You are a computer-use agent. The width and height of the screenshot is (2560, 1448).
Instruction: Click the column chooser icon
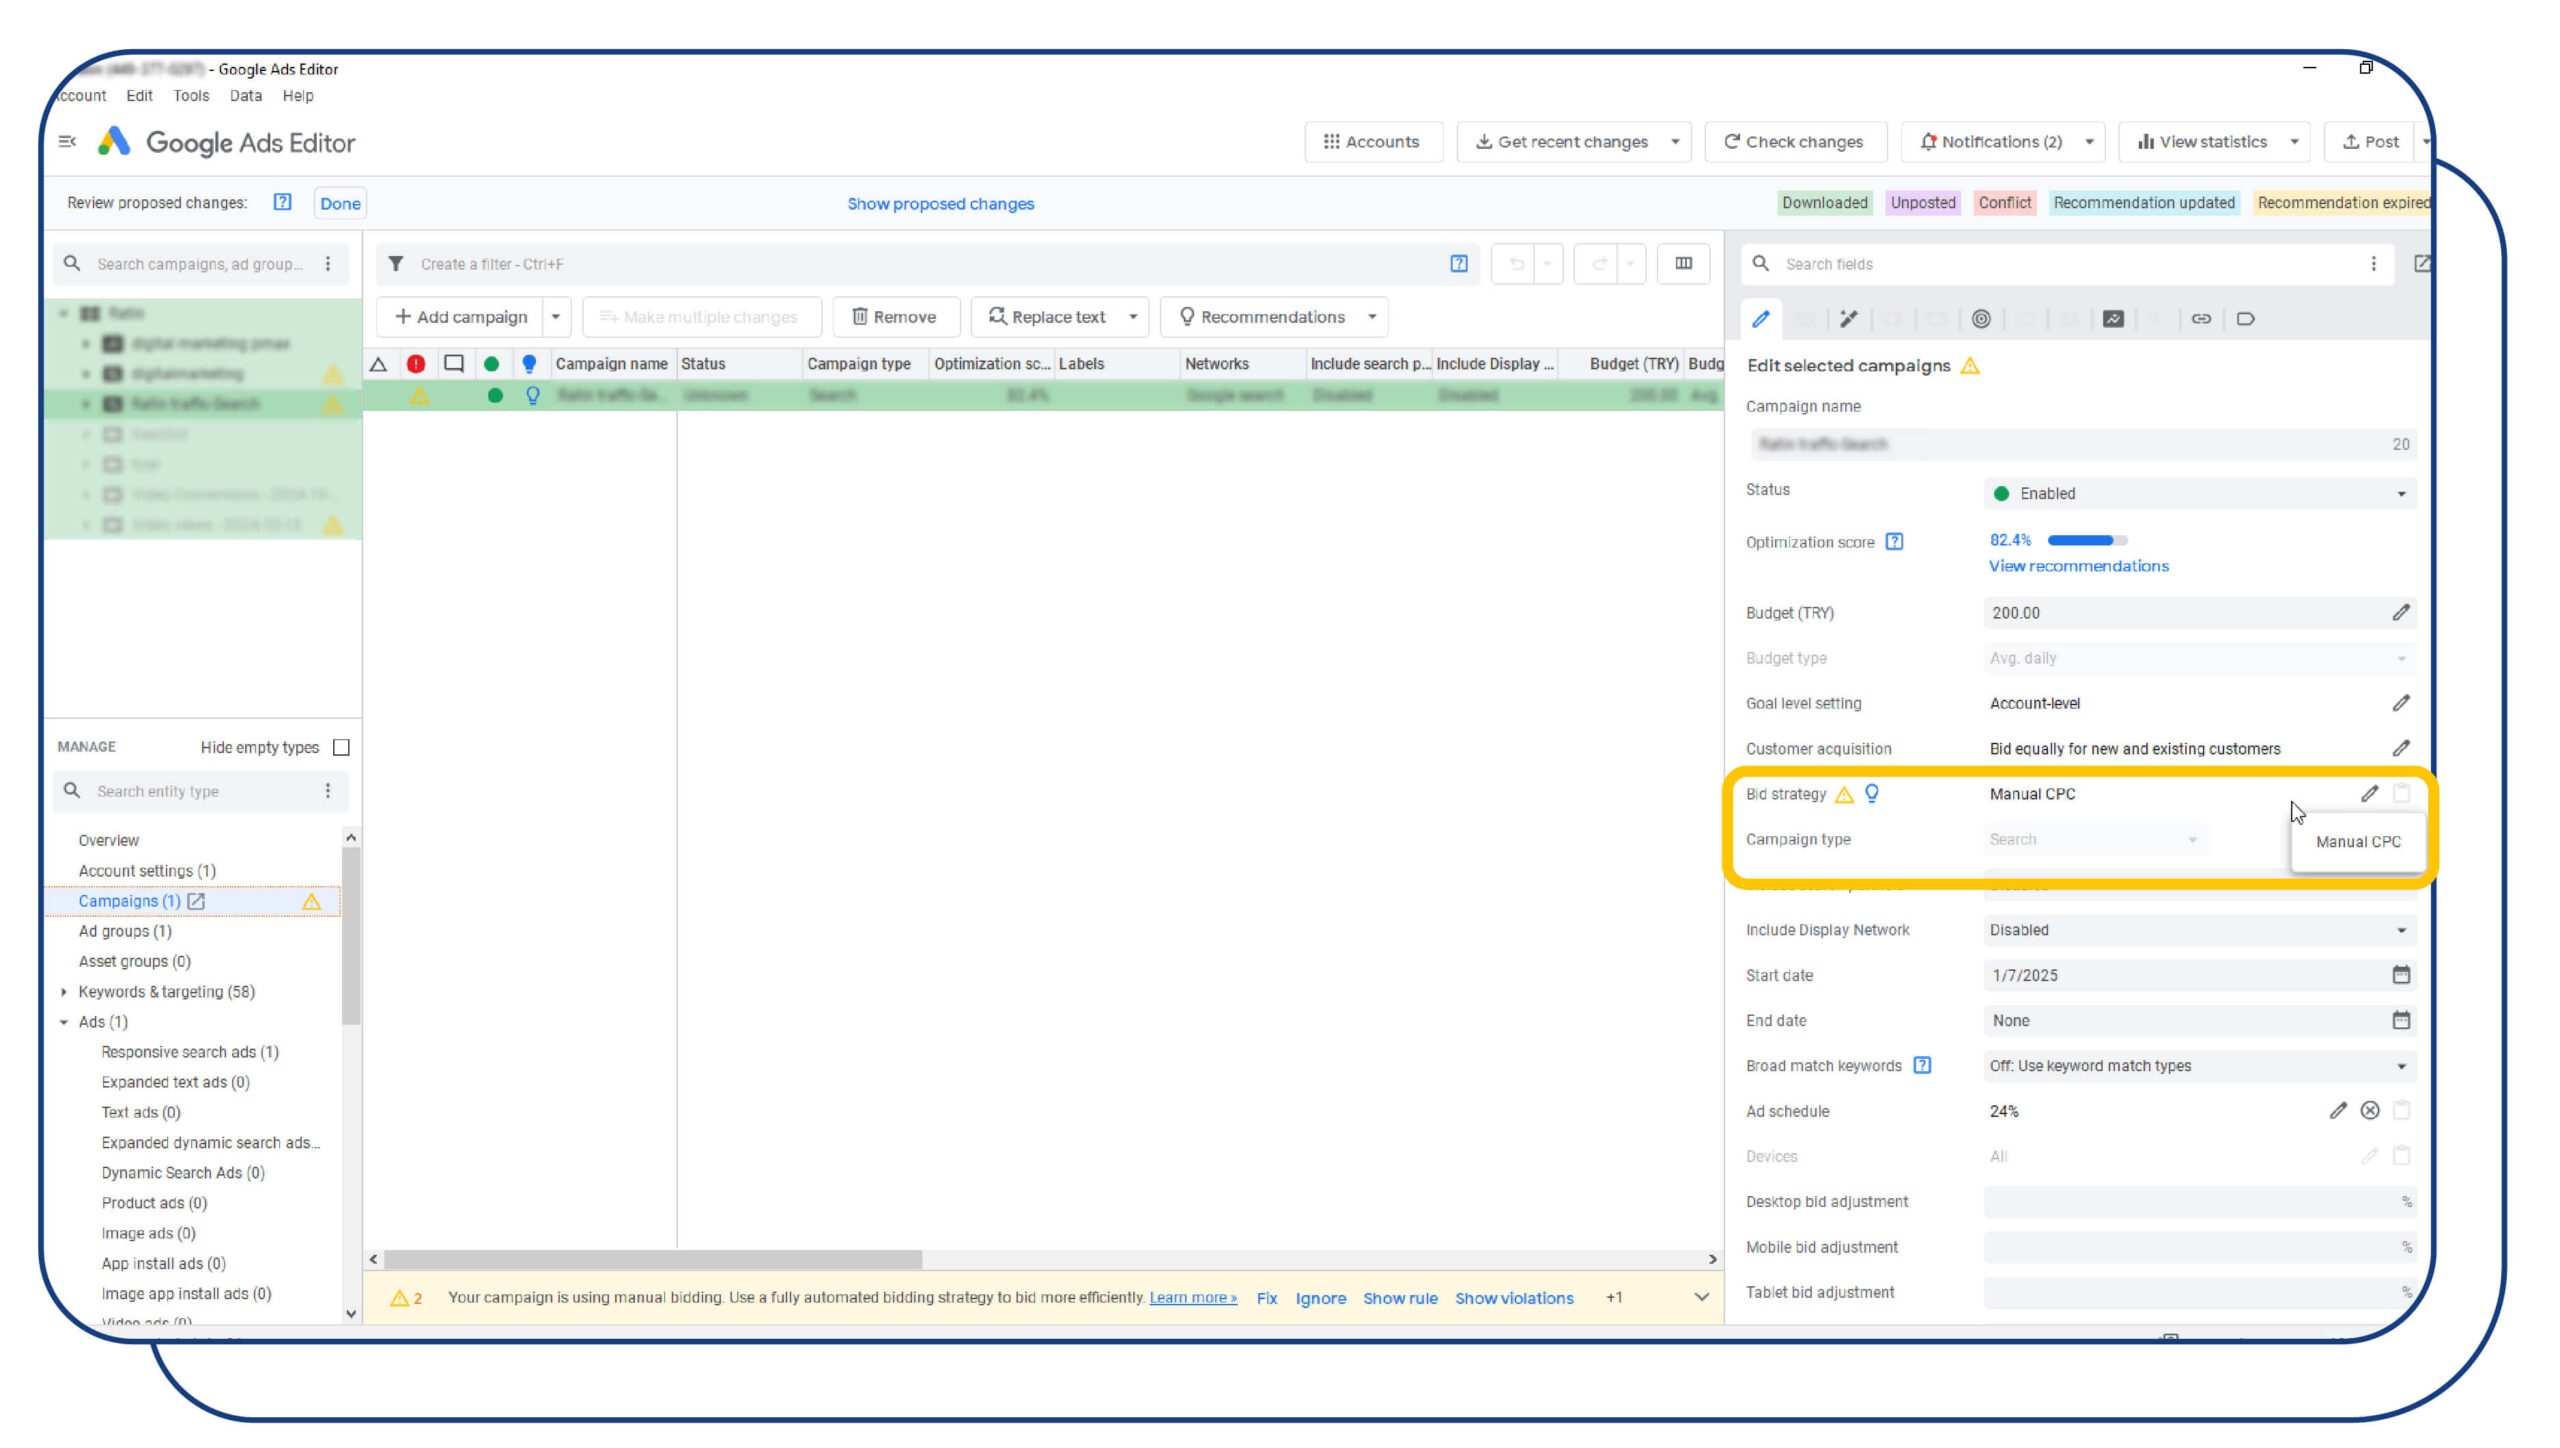pos(1684,264)
